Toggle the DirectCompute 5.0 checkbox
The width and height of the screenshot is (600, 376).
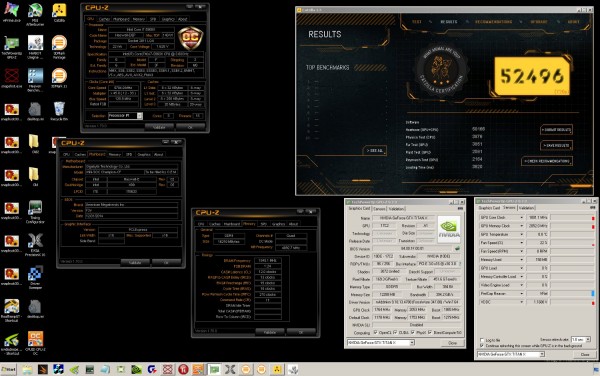click(430, 332)
